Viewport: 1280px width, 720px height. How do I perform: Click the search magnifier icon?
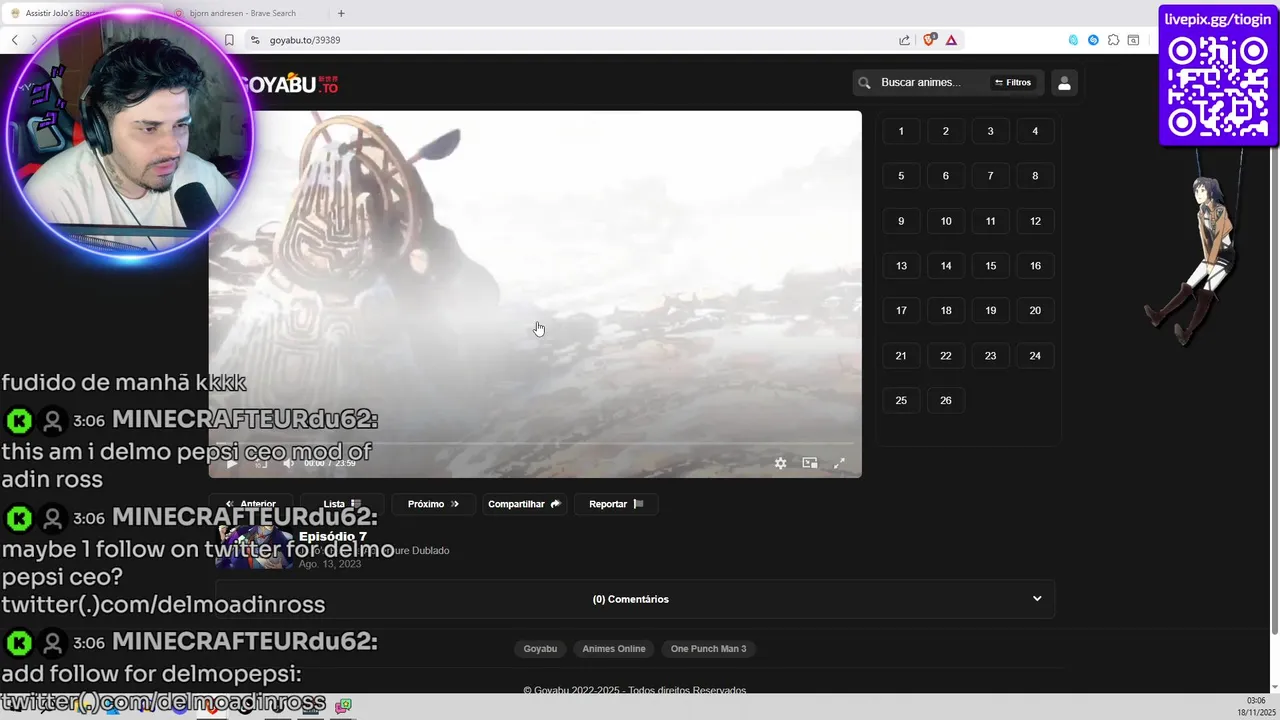click(x=864, y=83)
